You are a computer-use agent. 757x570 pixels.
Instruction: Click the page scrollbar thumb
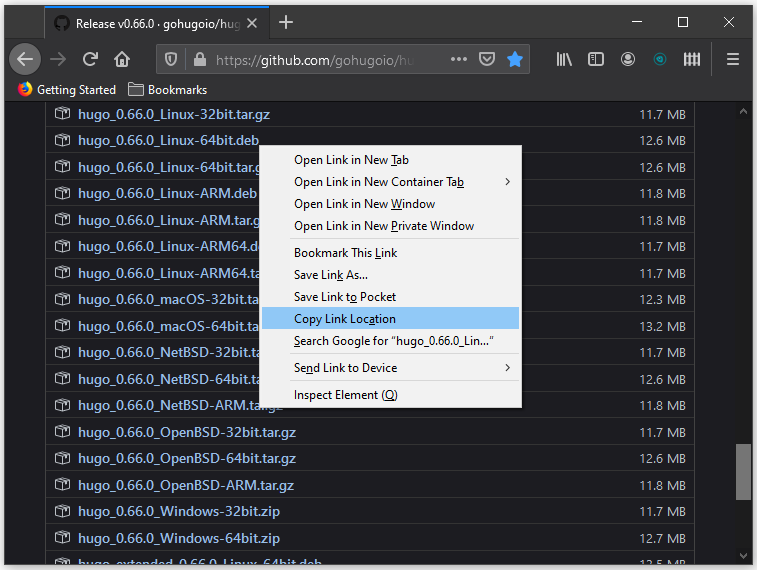(x=743, y=472)
